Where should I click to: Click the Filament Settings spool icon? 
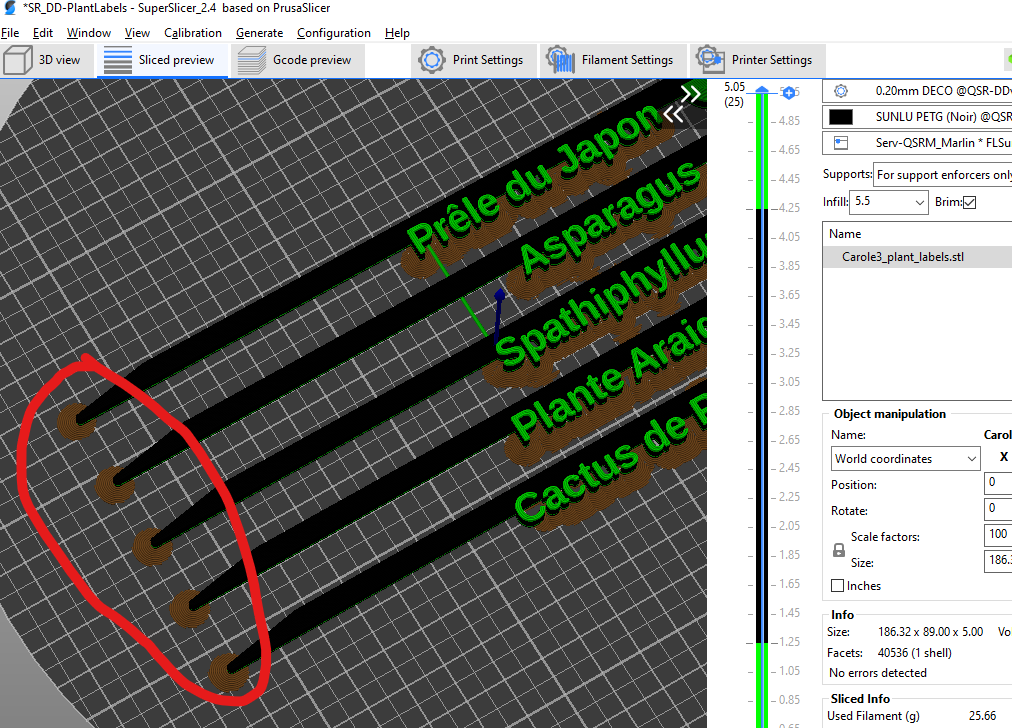click(x=560, y=60)
